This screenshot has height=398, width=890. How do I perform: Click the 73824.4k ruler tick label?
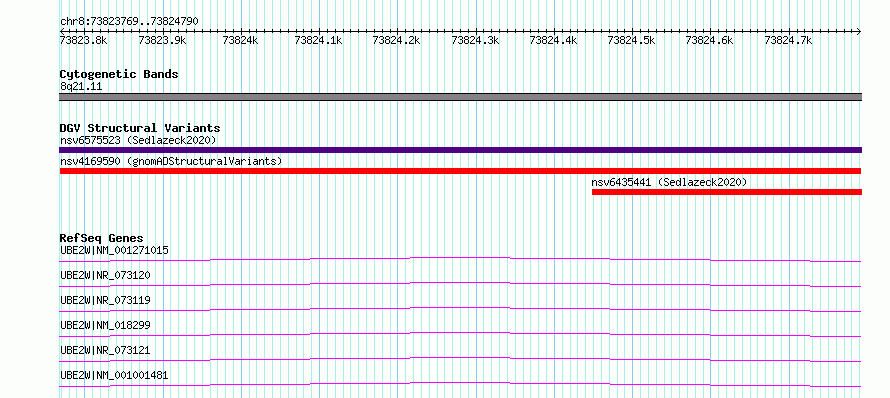coord(553,40)
